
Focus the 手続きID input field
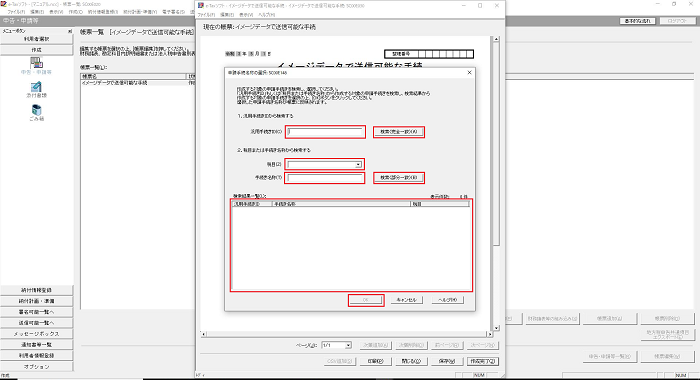(x=325, y=132)
